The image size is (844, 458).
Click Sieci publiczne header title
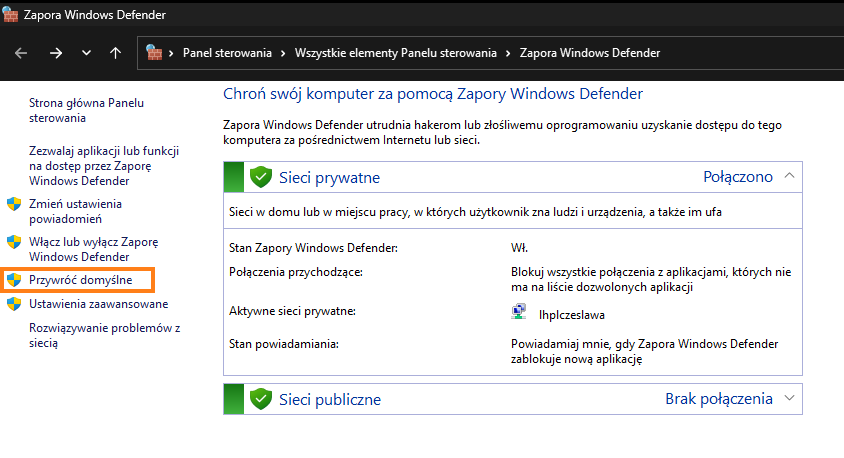click(330, 400)
